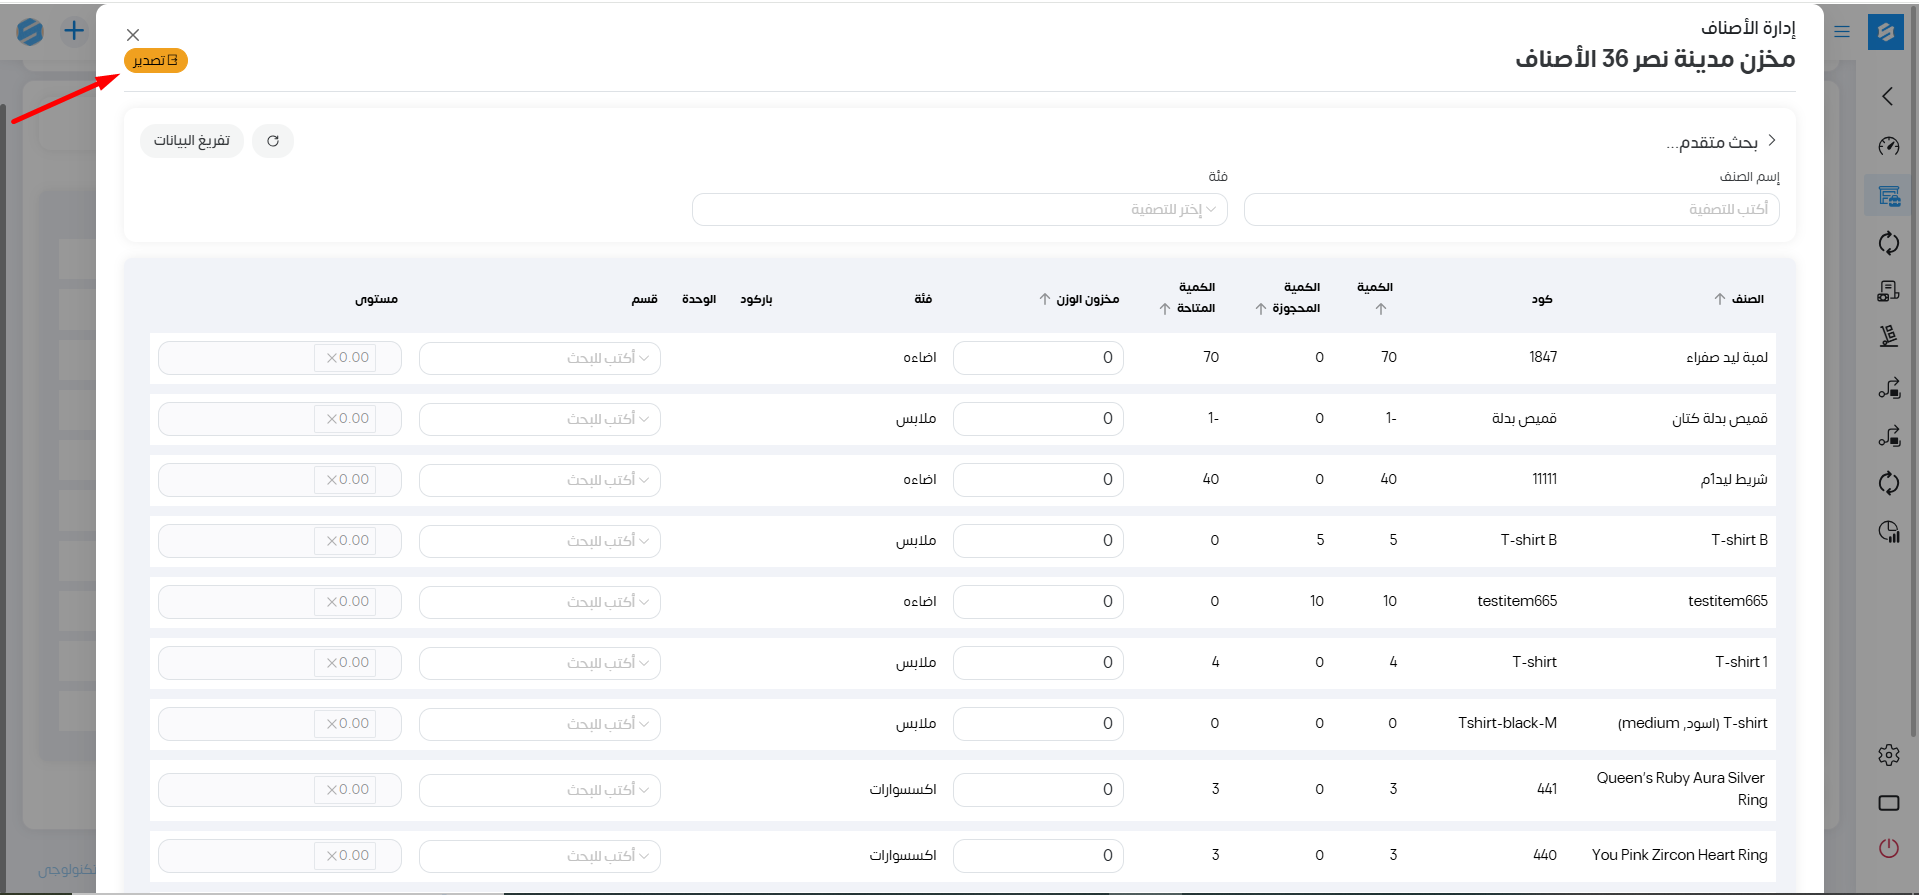
Task: Clear the مستوى value in قميص بدلة كتان row
Action: pos(332,419)
